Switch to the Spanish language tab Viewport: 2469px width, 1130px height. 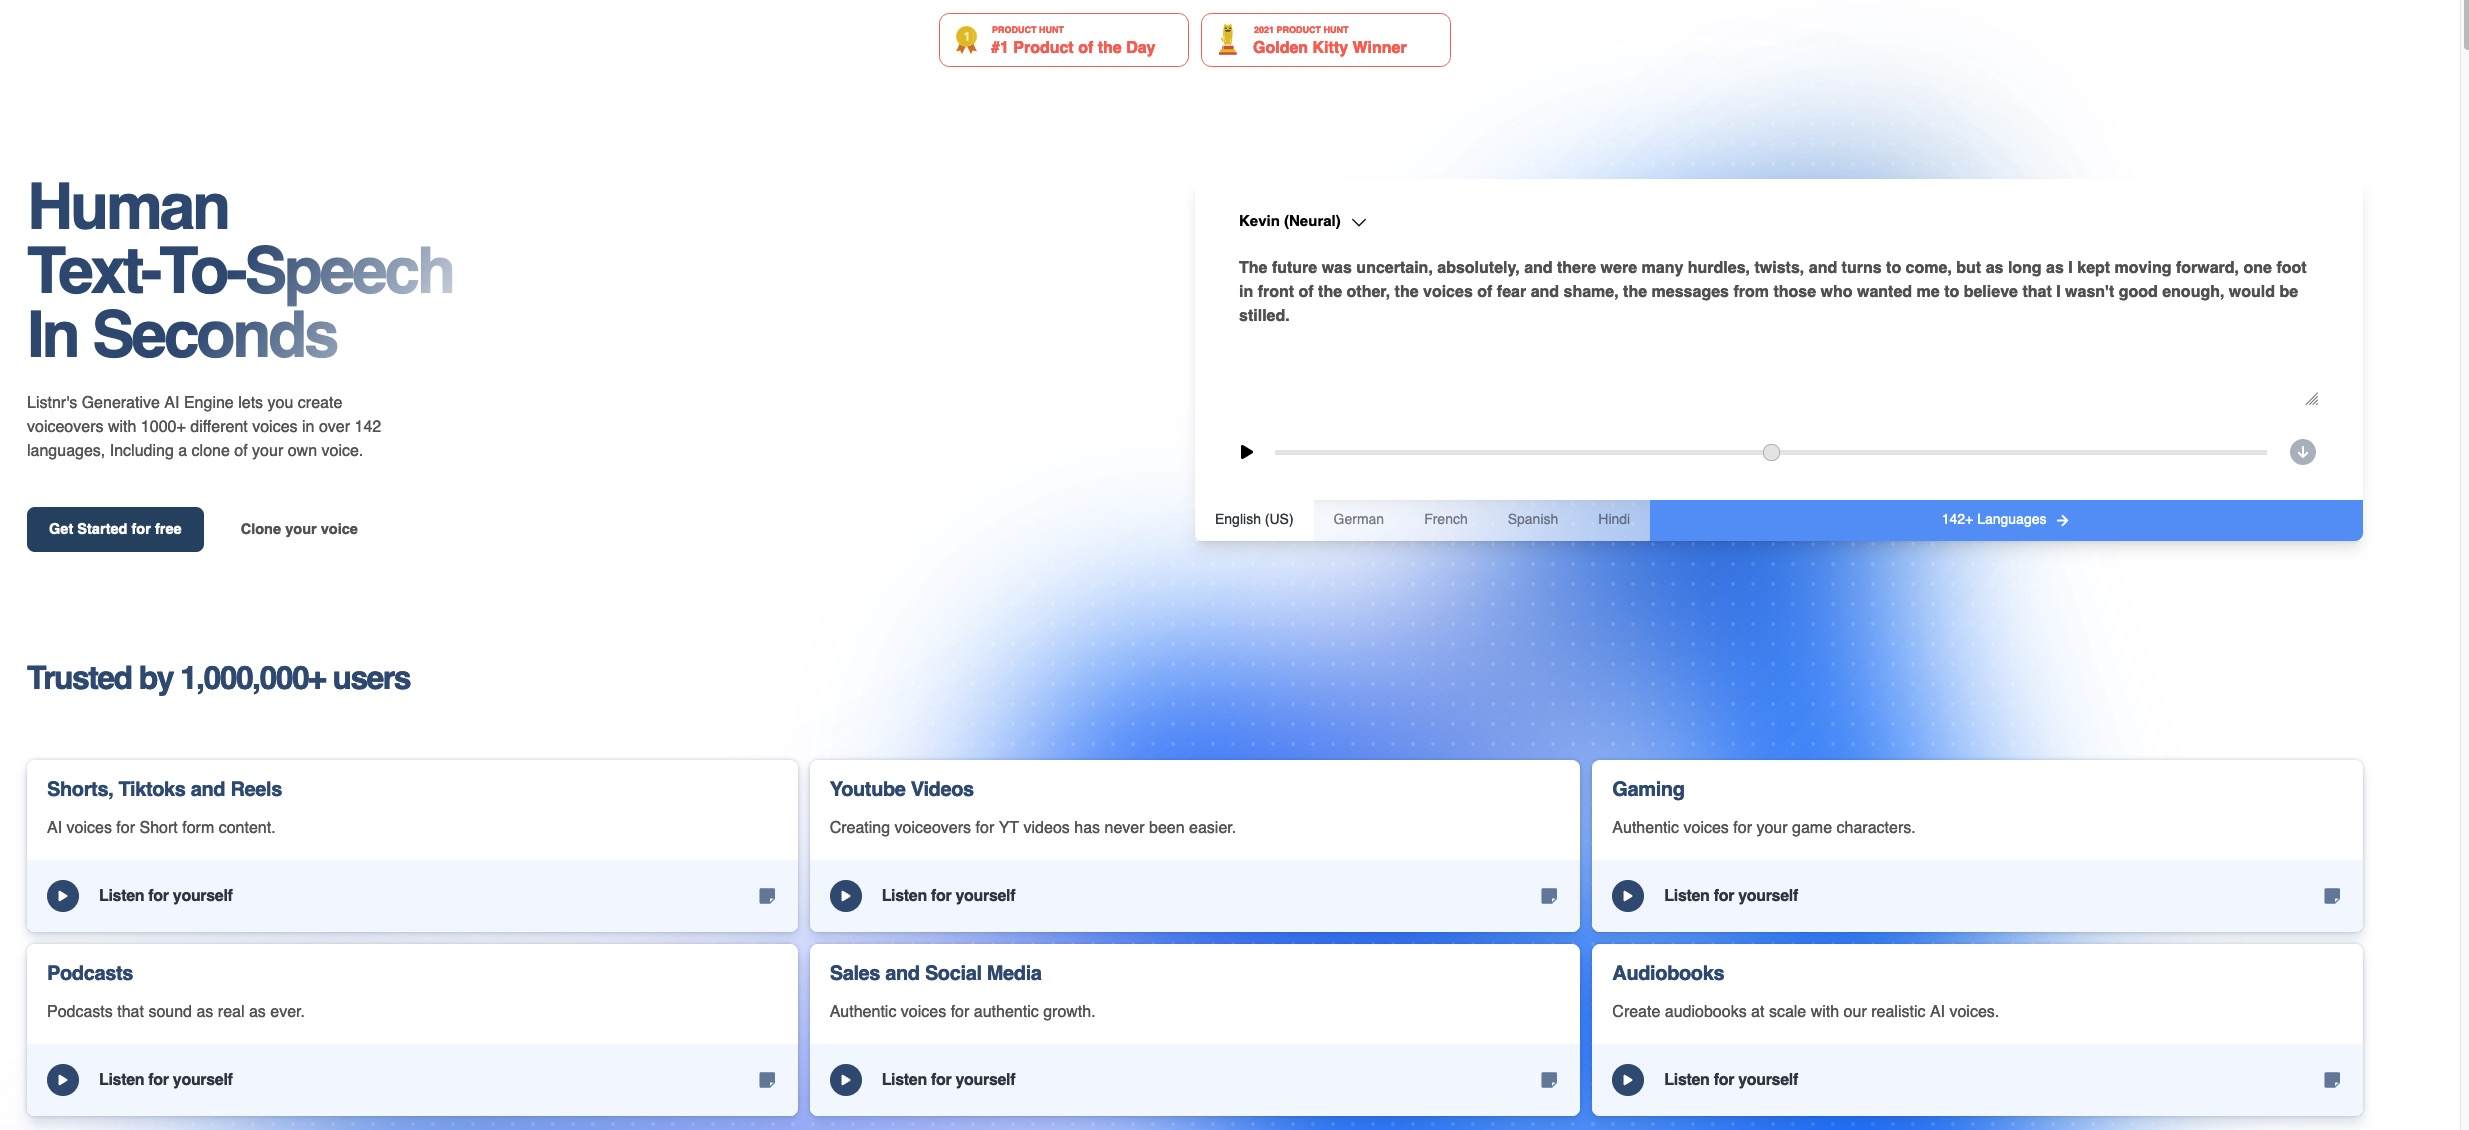(1533, 520)
